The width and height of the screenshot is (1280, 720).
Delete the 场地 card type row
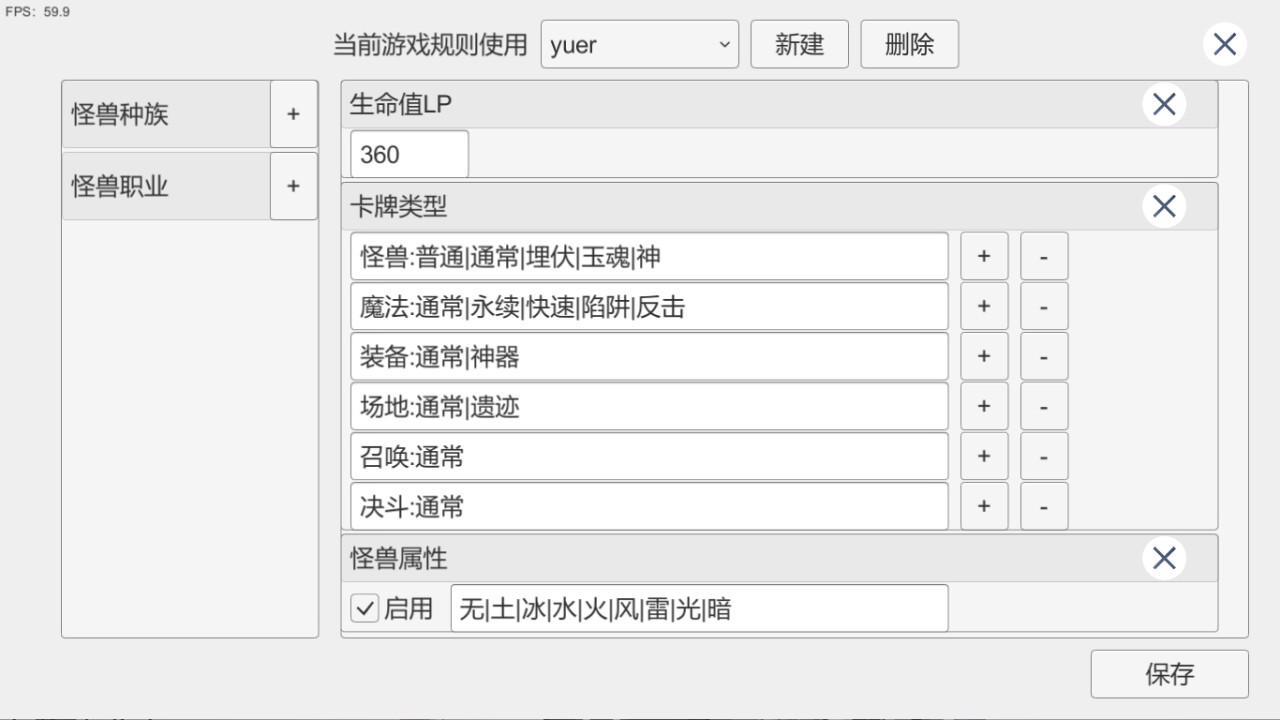[x=1044, y=406]
